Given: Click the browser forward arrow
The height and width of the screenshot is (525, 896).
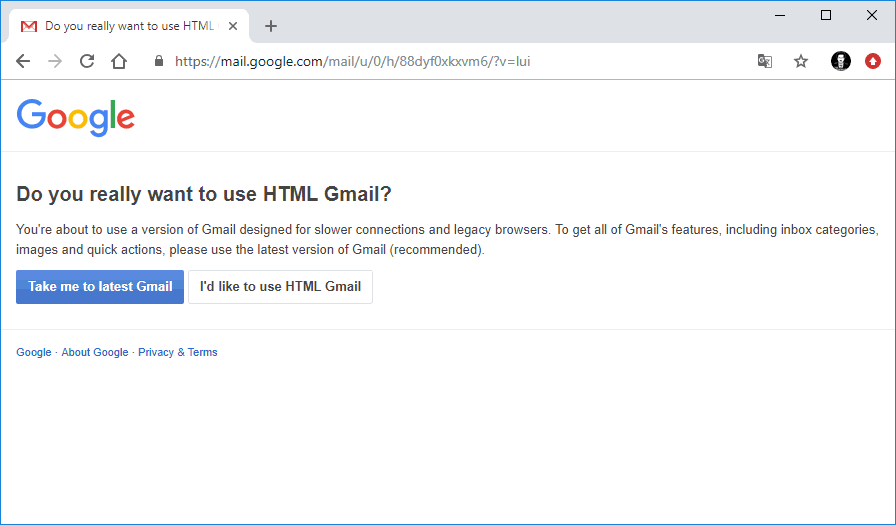Looking at the screenshot, I should coord(55,61).
